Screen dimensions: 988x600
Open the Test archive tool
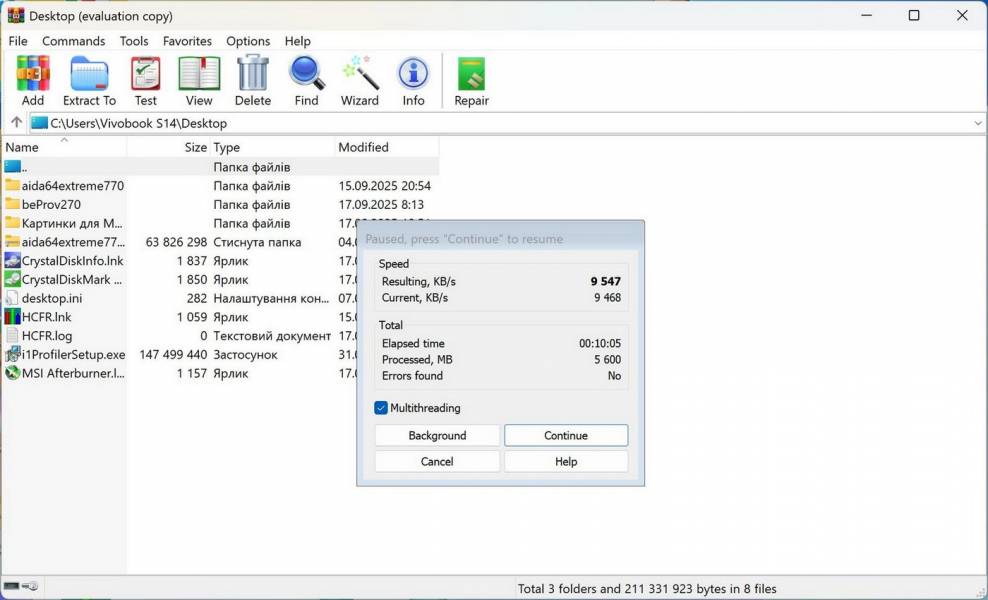coord(145,80)
